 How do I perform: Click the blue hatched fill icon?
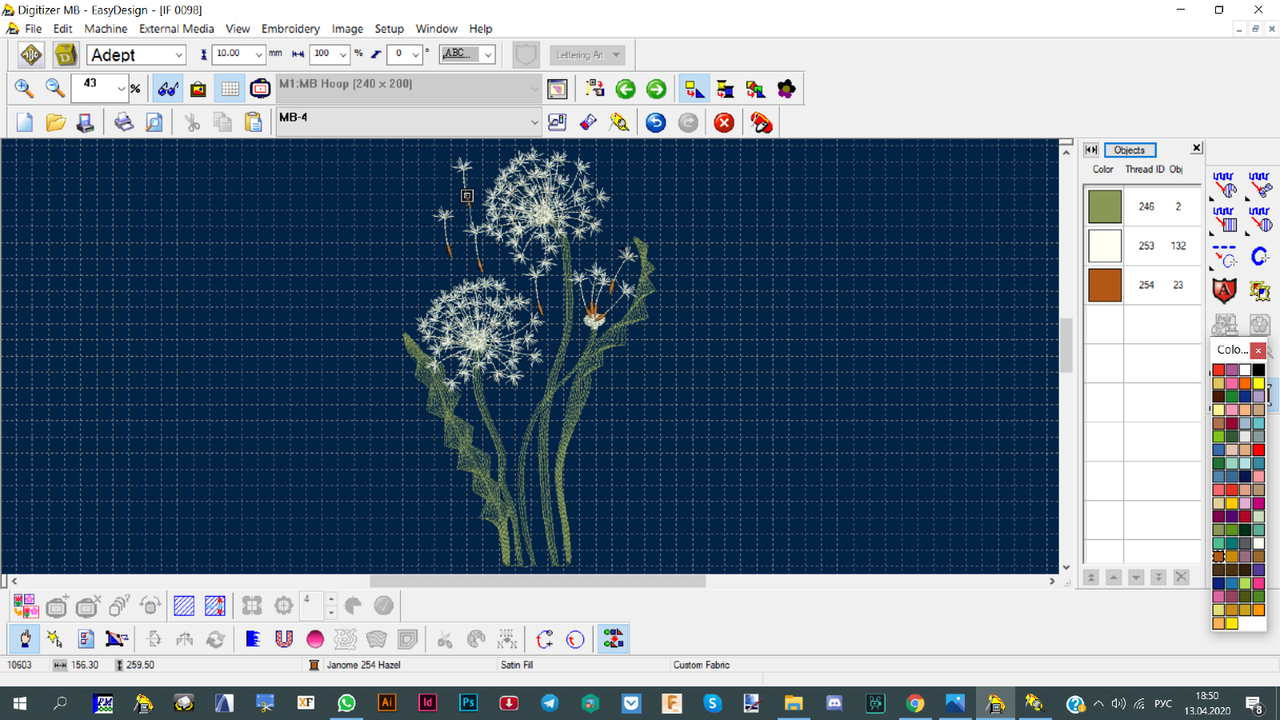click(x=184, y=605)
